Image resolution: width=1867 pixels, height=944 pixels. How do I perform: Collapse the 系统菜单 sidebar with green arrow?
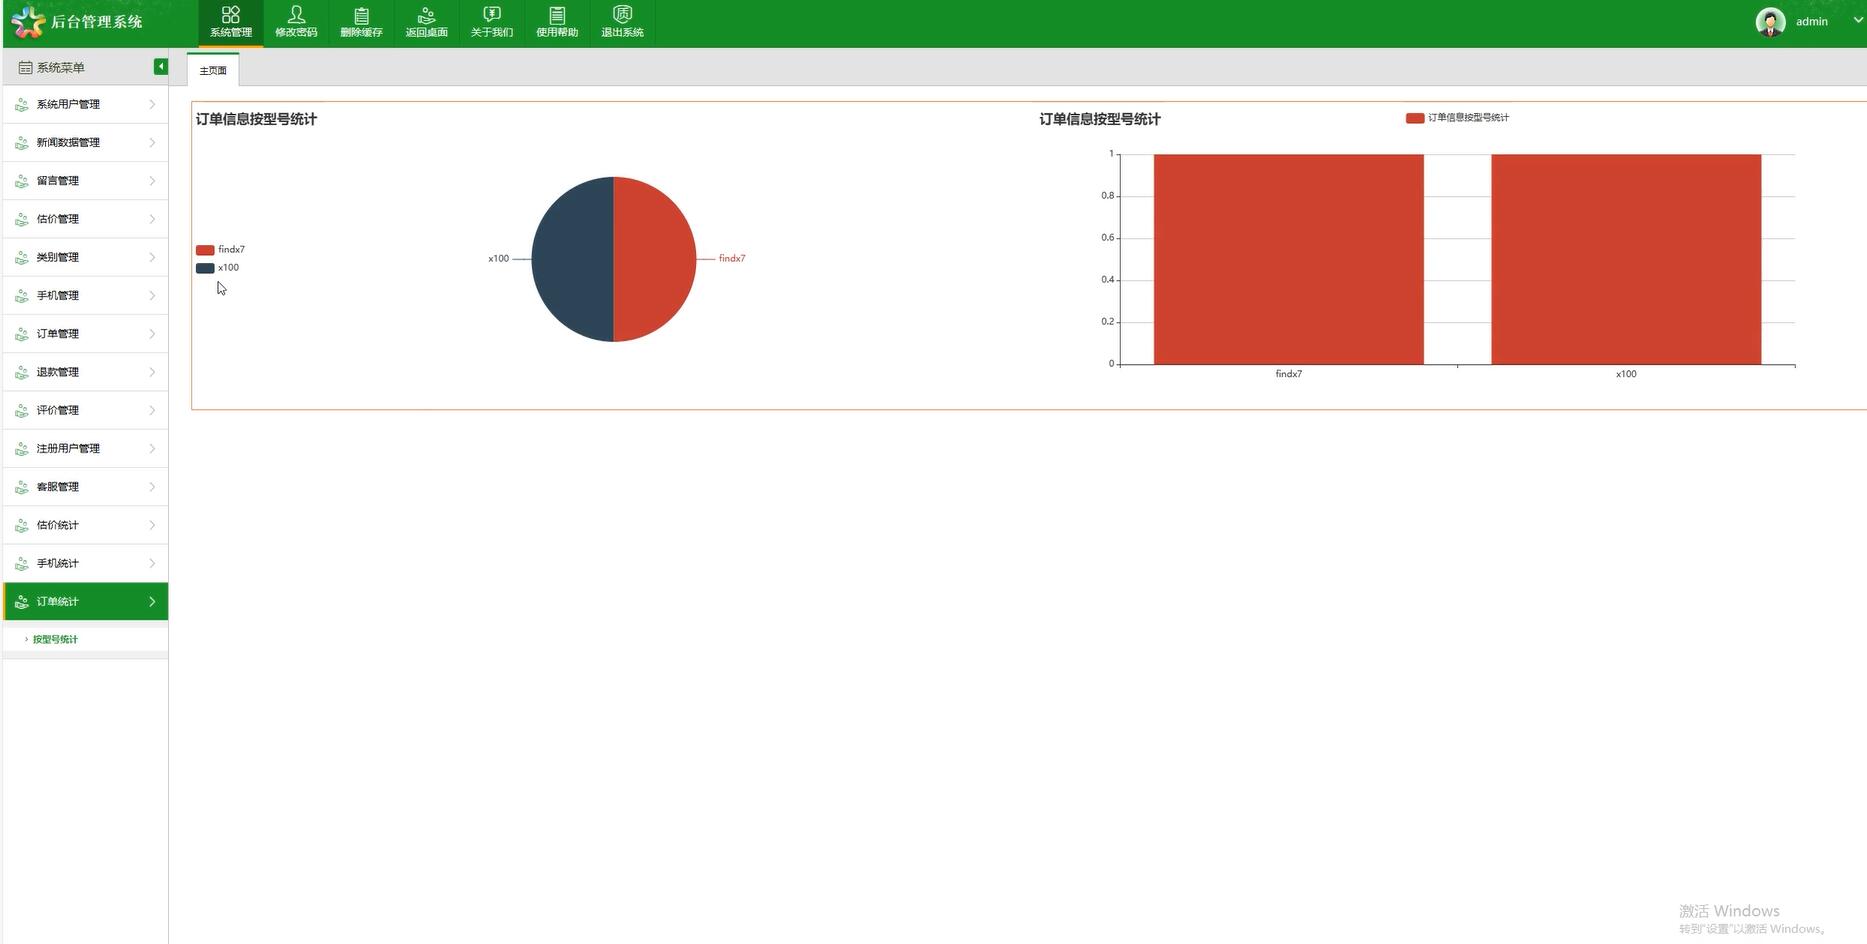tap(160, 66)
